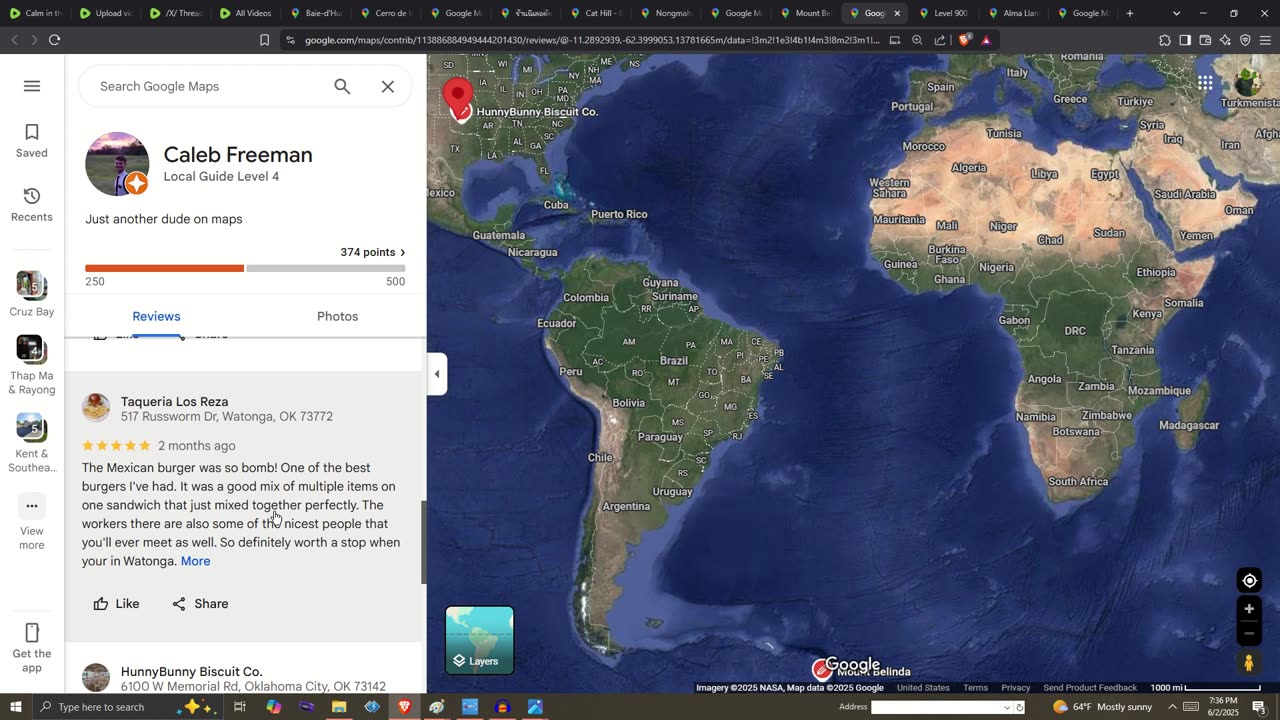
Task: Open United States region link
Action: point(923,688)
